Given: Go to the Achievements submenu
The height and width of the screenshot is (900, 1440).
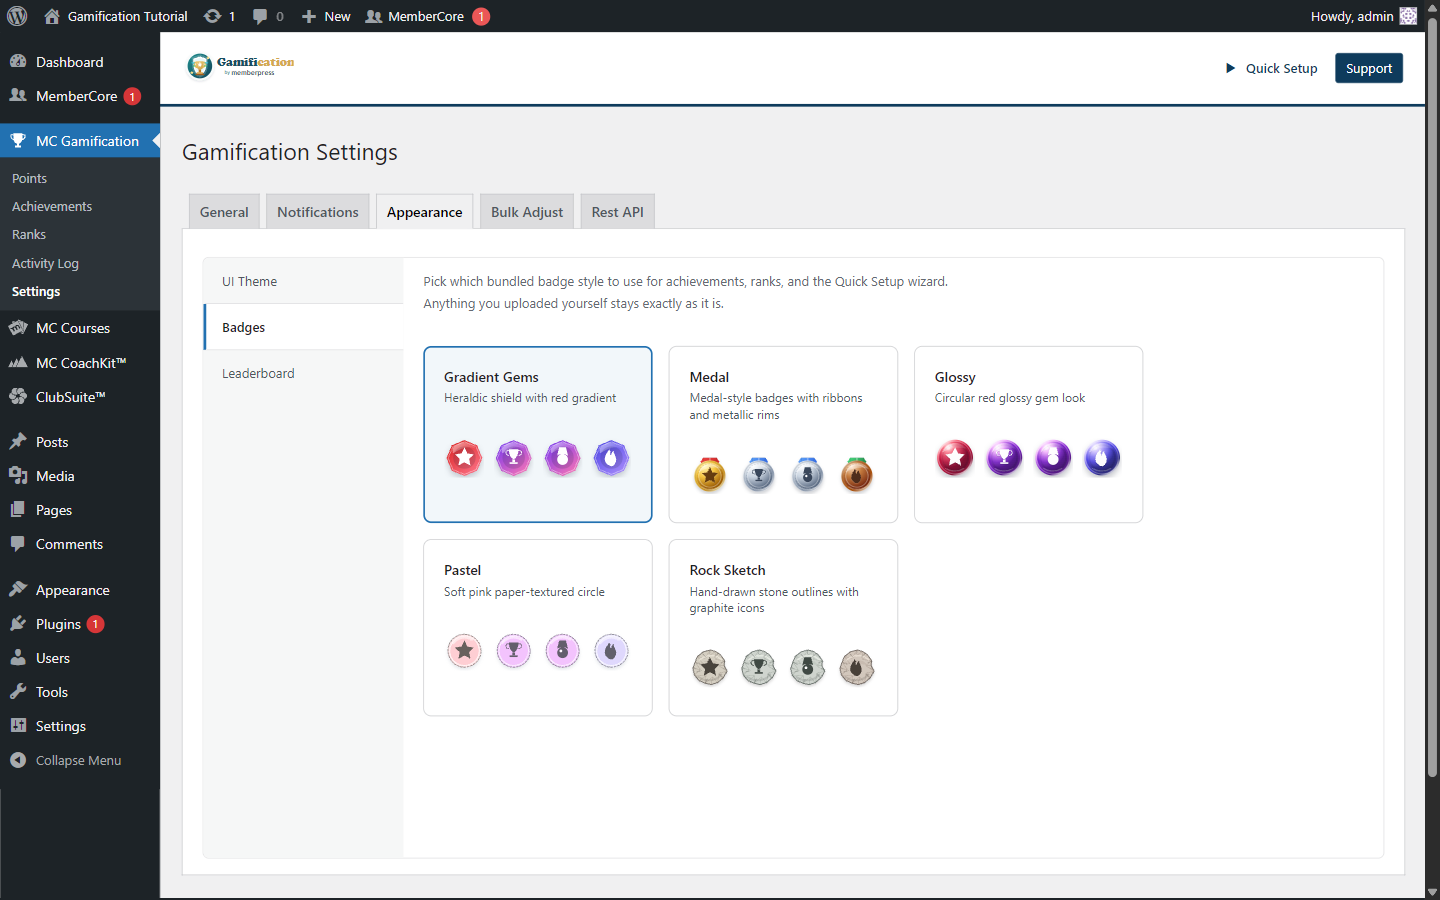Looking at the screenshot, I should (52, 206).
